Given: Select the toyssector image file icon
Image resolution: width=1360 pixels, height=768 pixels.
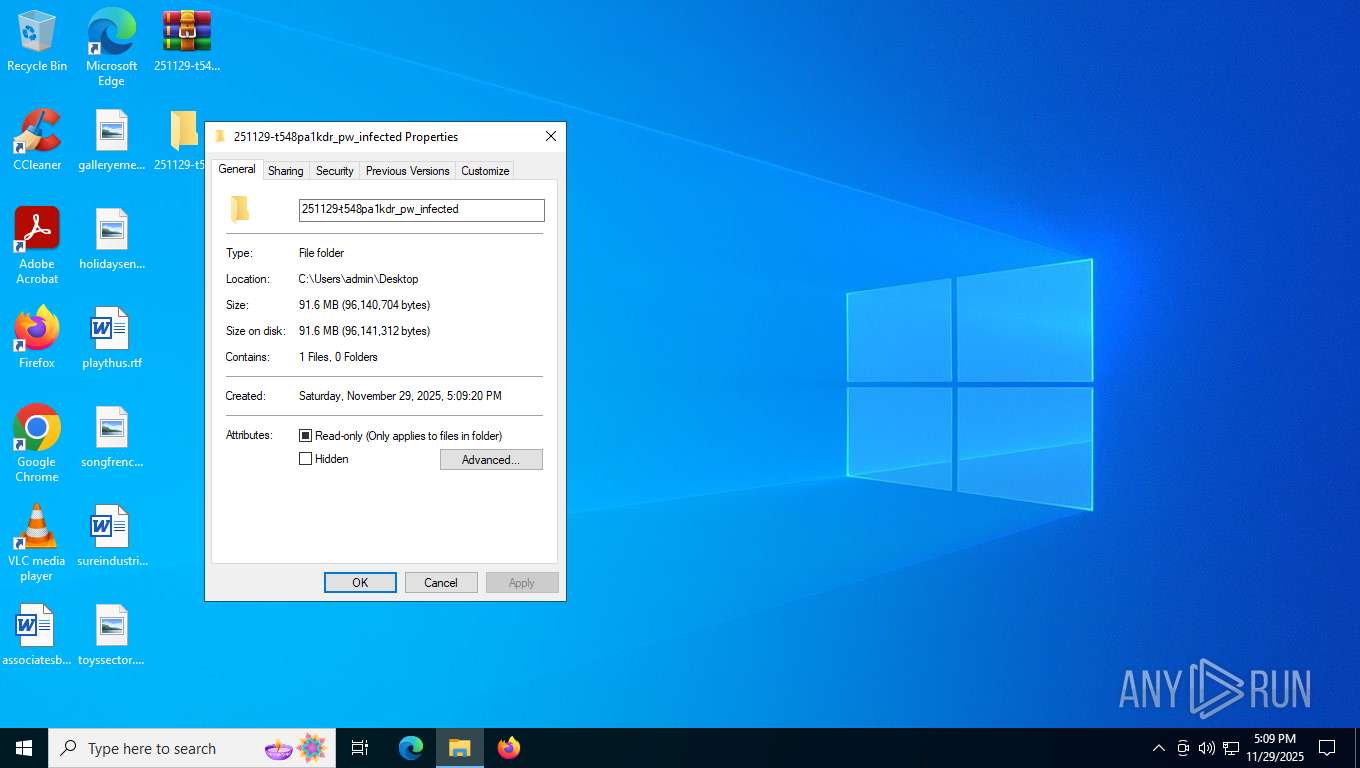Looking at the screenshot, I should [x=111, y=636].
